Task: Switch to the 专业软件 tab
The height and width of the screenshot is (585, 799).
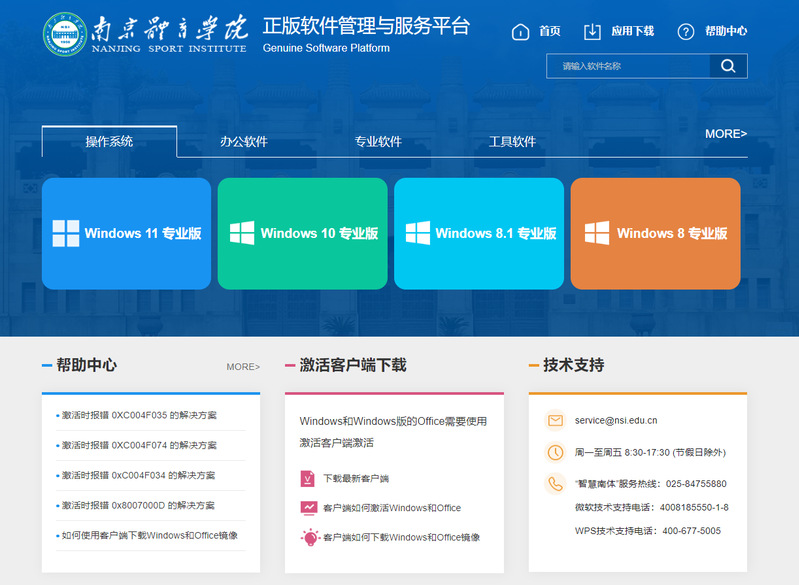Action: [x=378, y=142]
